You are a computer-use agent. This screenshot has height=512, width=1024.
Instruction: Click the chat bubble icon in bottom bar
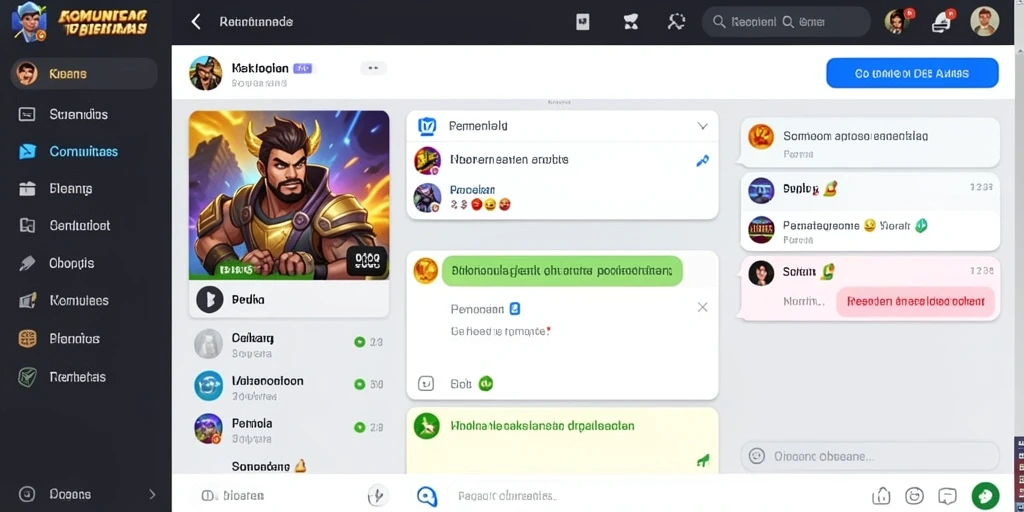click(947, 496)
